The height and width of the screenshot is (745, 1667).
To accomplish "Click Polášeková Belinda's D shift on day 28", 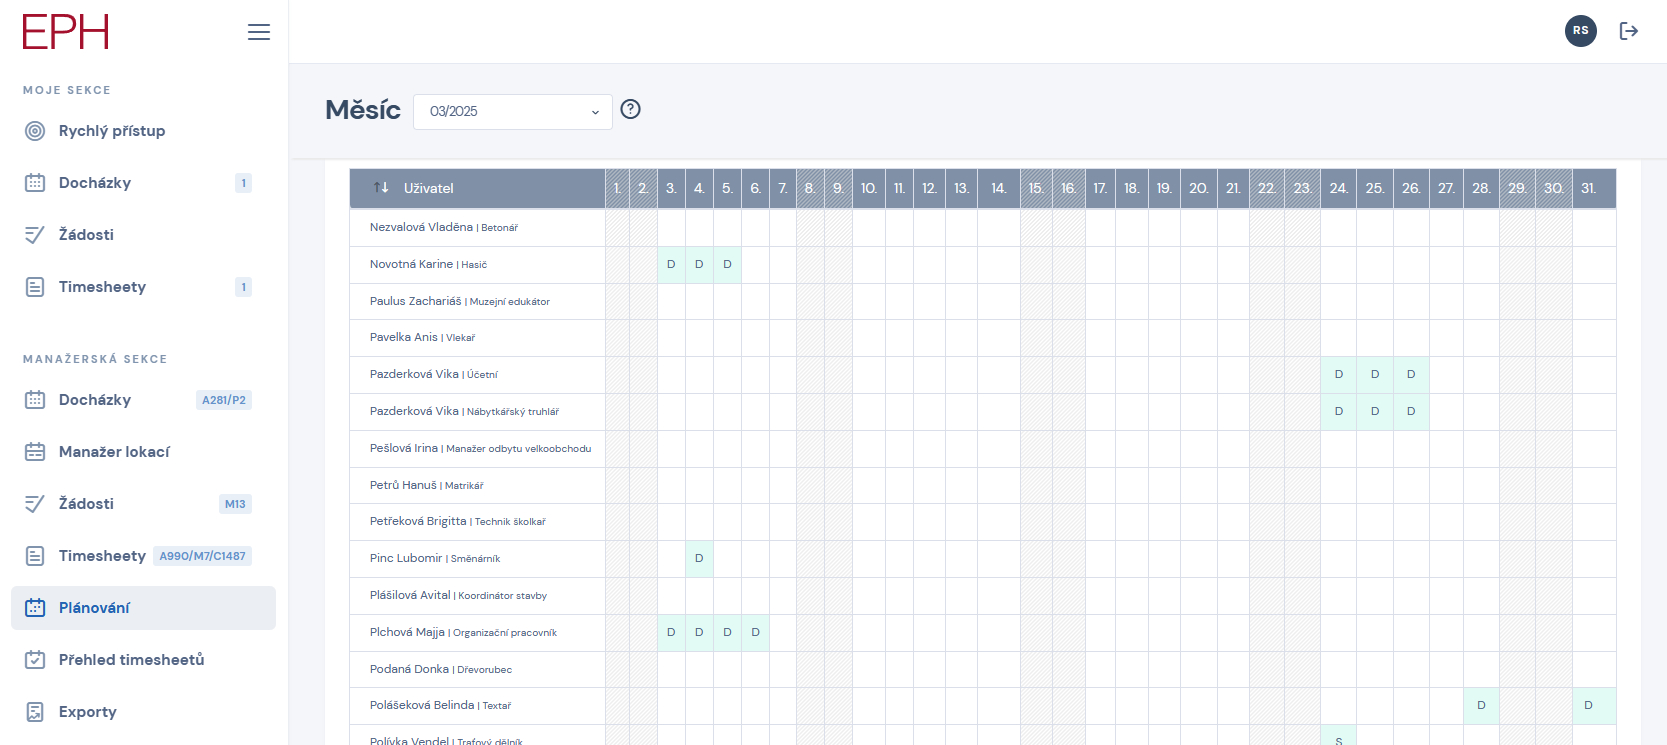I will (1481, 706).
